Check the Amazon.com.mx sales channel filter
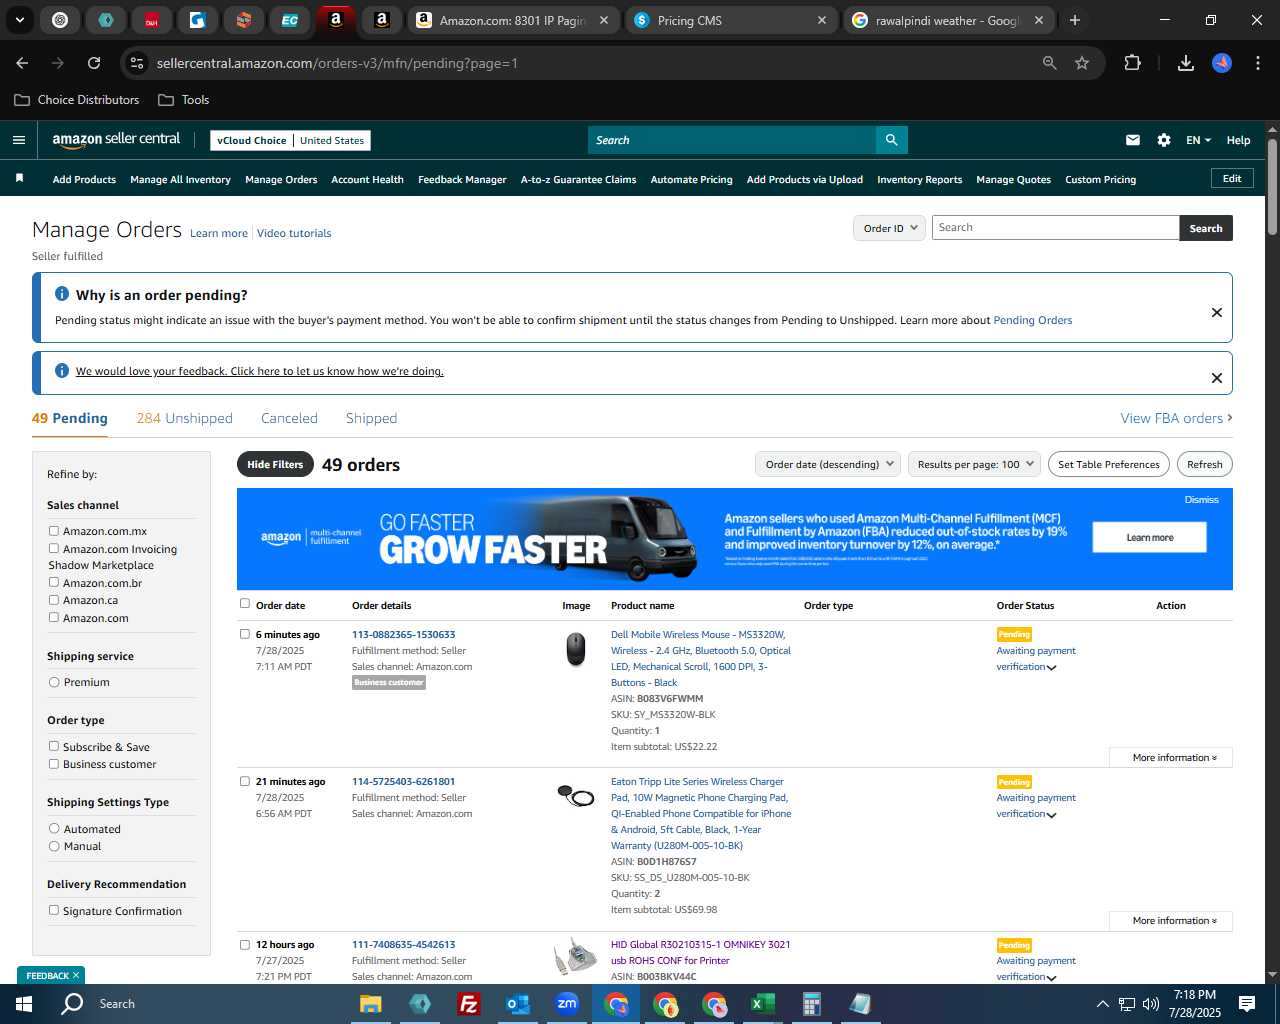1280x1024 pixels. (x=54, y=531)
